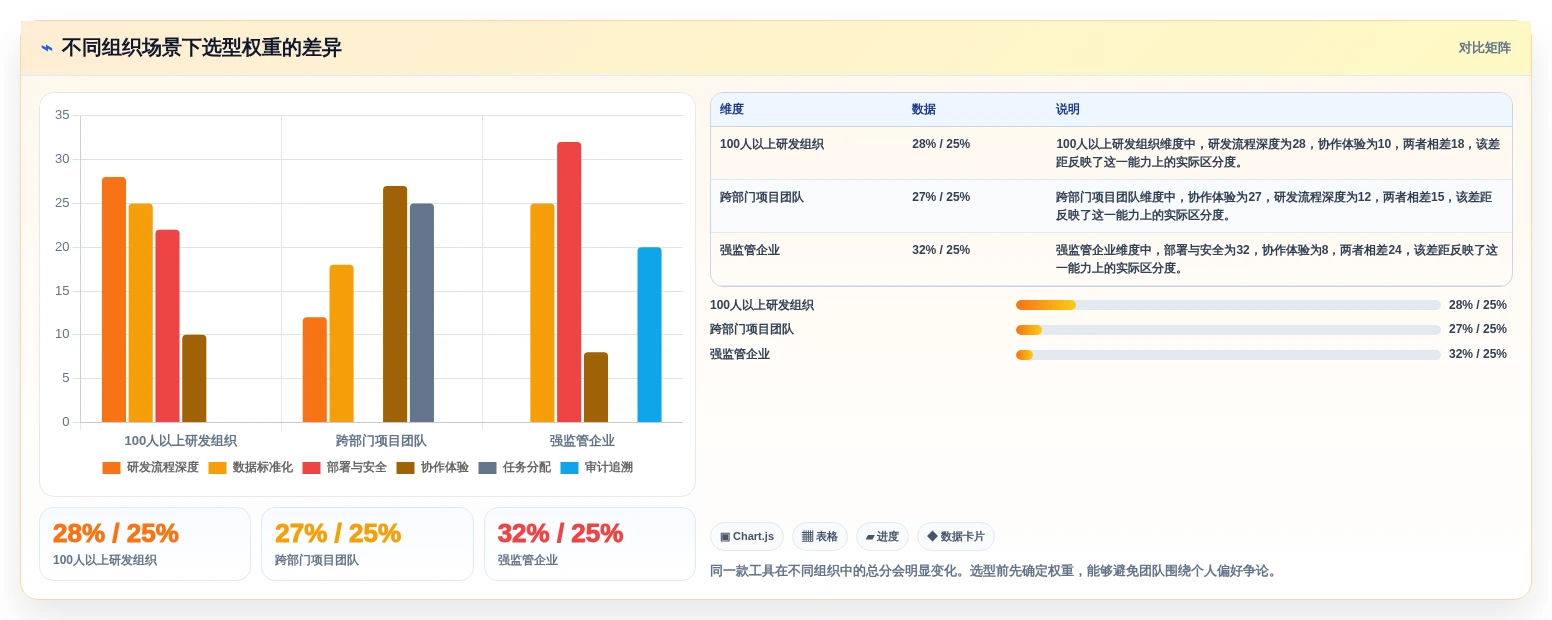Click the tall red 部署与安全 bar for 强监管企业
The image size is (1552, 620).
[569, 282]
